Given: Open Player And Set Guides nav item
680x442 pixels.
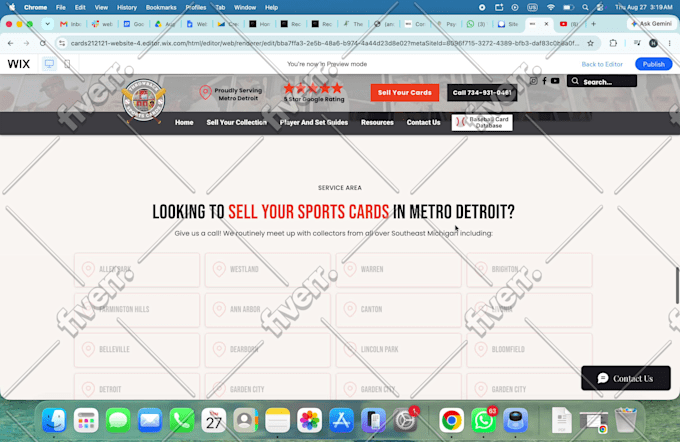Looking at the screenshot, I should [314, 123].
